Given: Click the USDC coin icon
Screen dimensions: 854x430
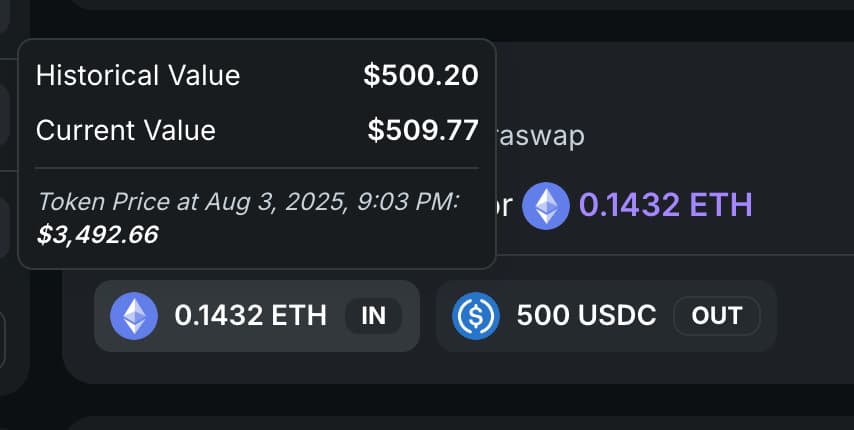Looking at the screenshot, I should (x=475, y=316).
